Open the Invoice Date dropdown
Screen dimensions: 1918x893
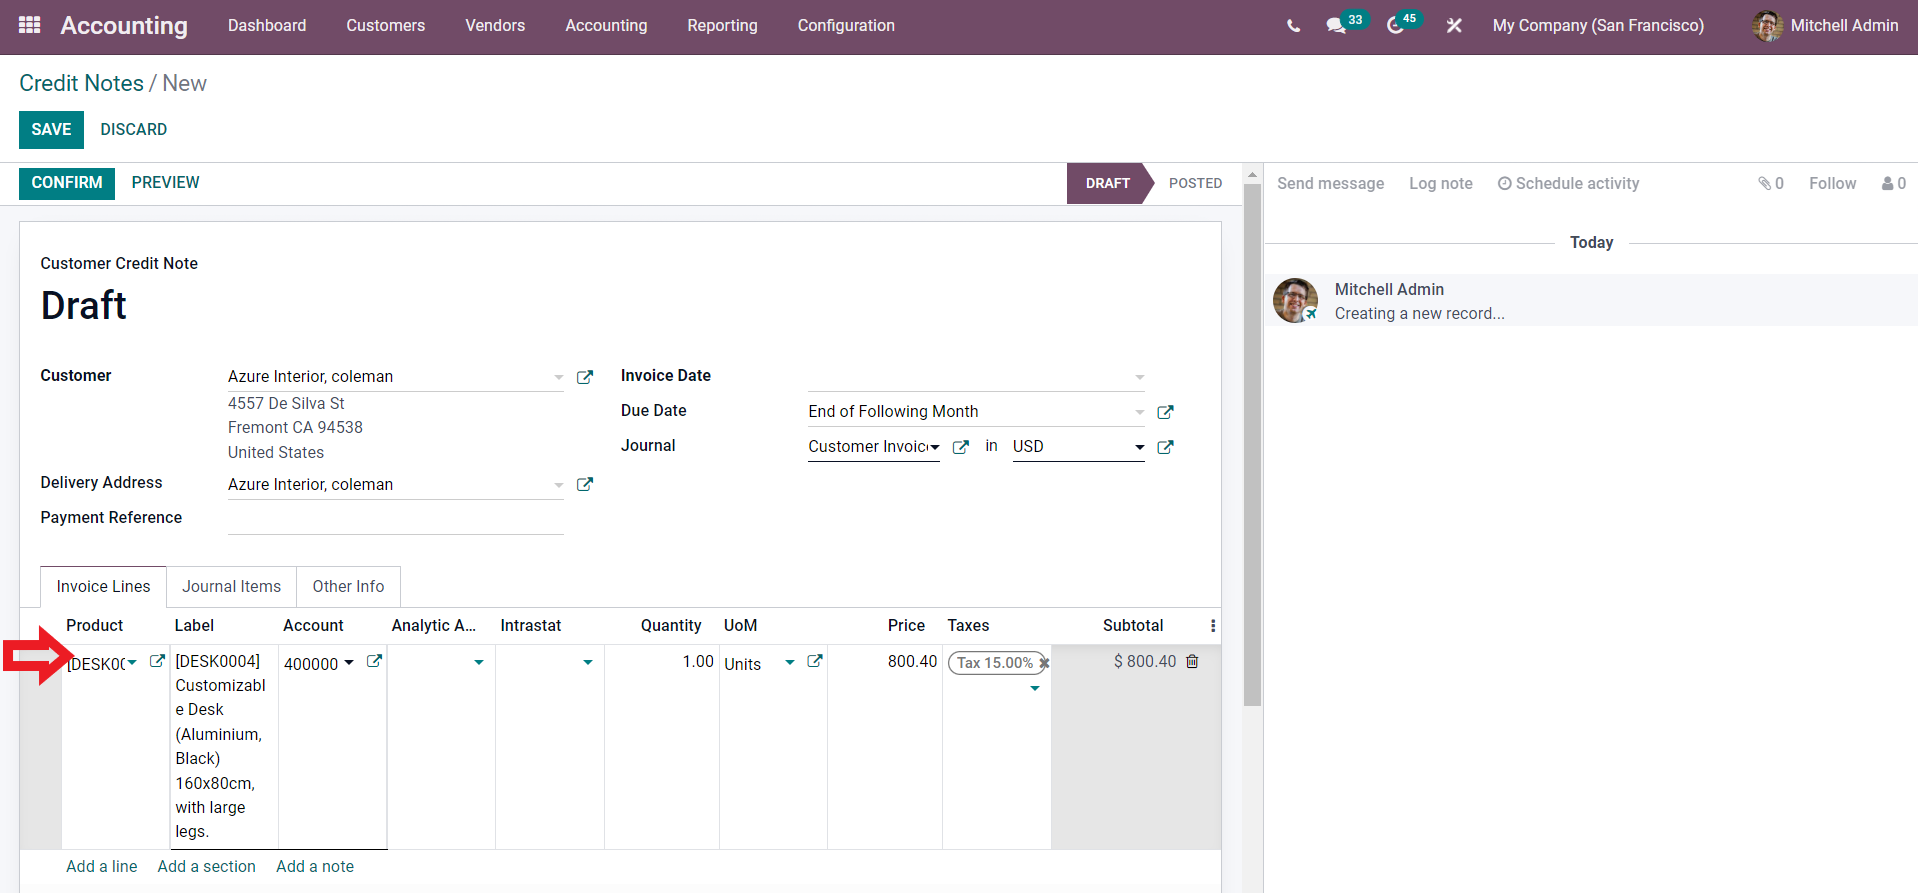[1139, 377]
